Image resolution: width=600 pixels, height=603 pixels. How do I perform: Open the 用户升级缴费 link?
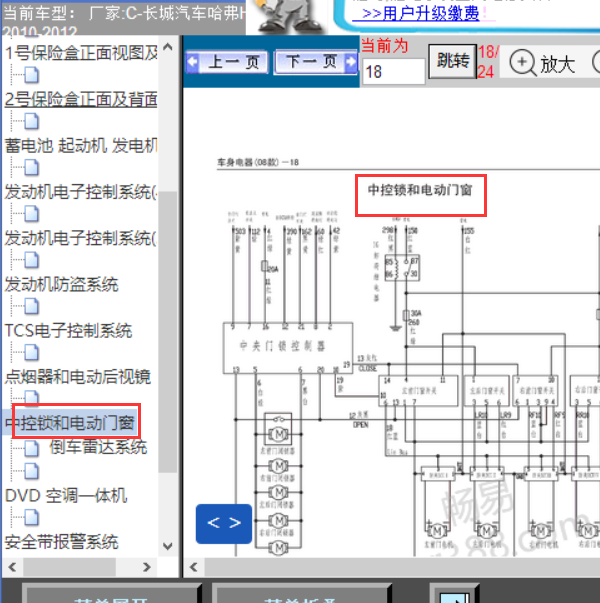point(415,14)
